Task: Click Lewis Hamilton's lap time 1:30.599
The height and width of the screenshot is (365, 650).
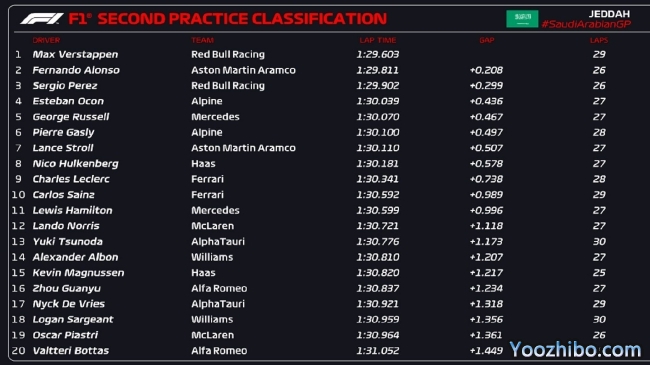Action: (378, 210)
